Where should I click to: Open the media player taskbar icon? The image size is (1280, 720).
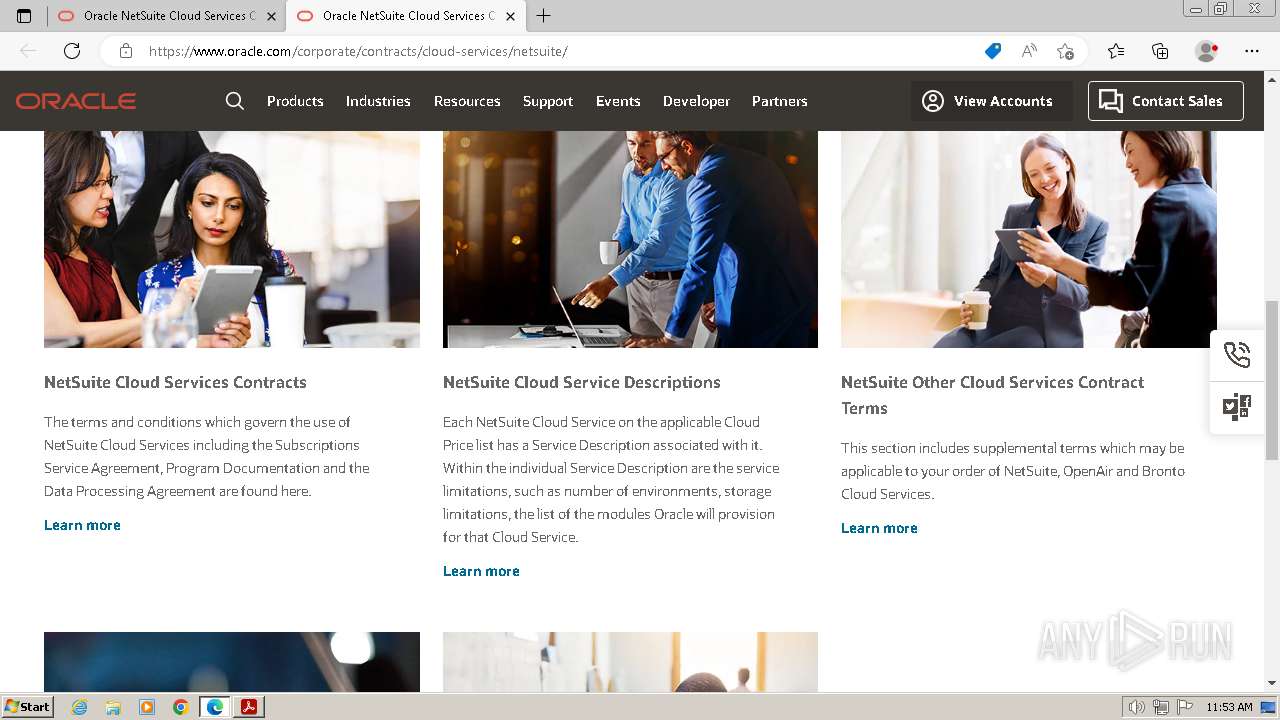[x=147, y=707]
